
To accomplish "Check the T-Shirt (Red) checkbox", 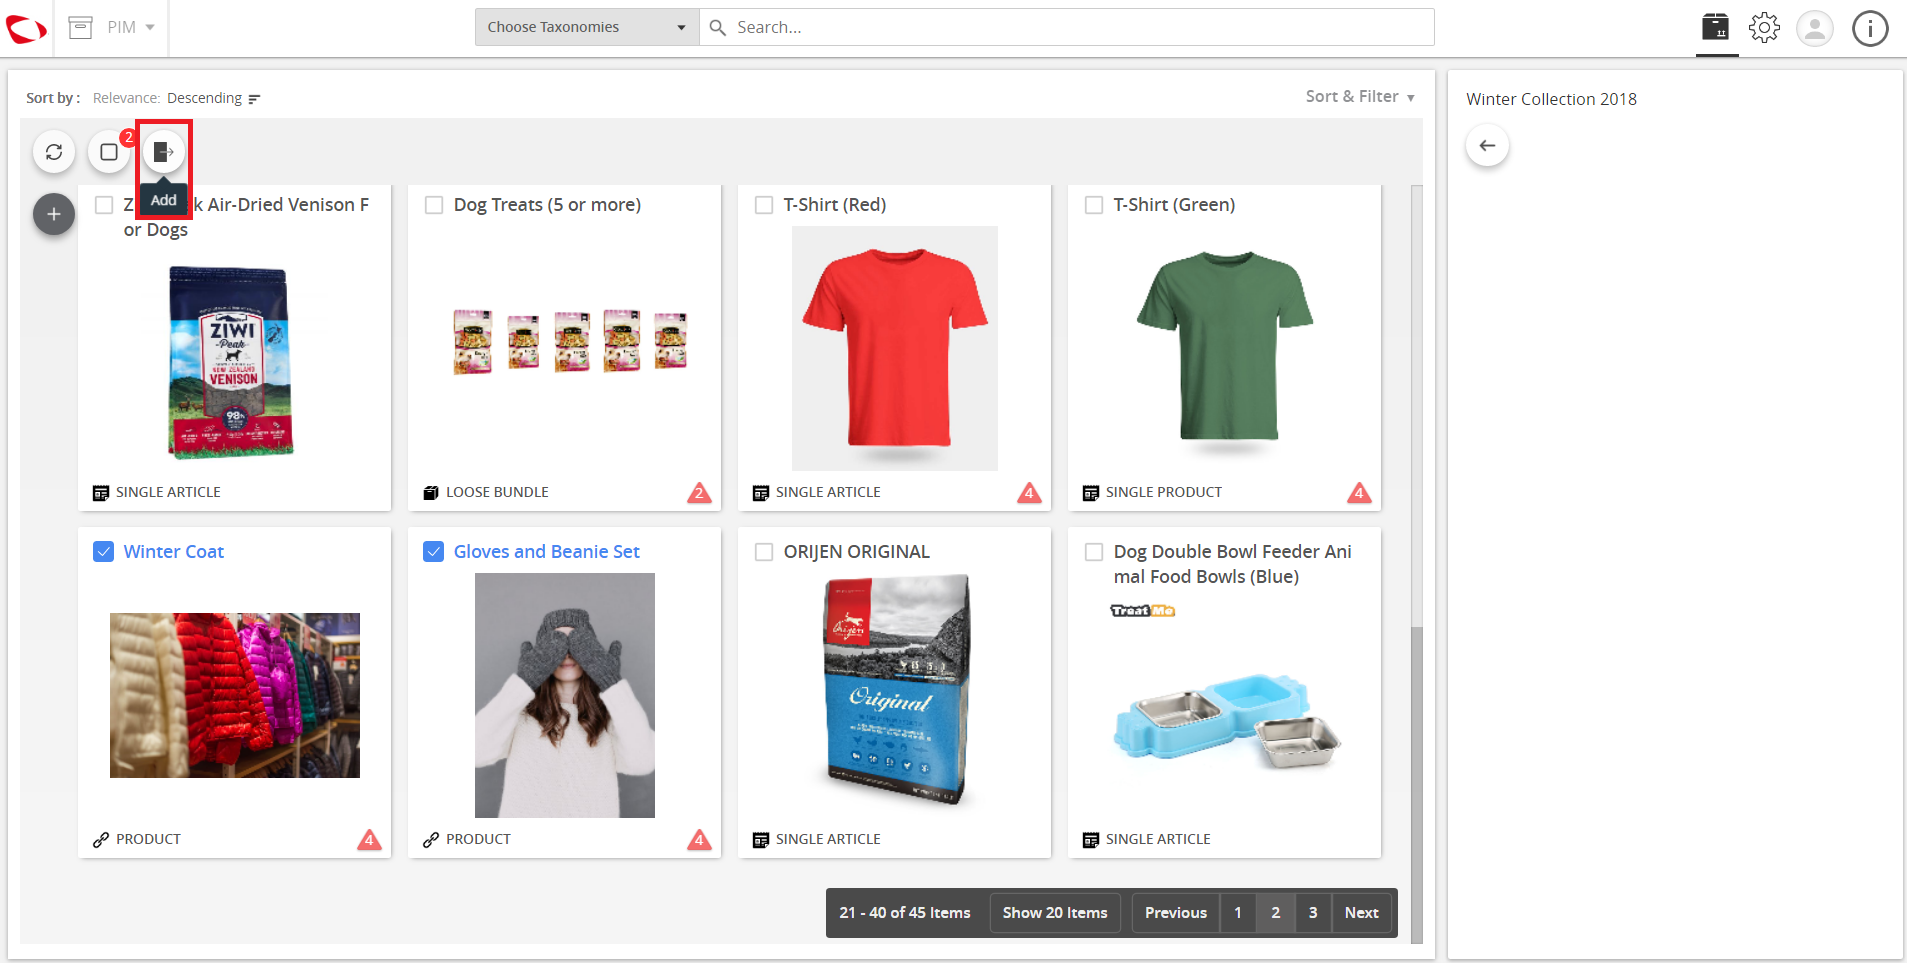I will 764,205.
